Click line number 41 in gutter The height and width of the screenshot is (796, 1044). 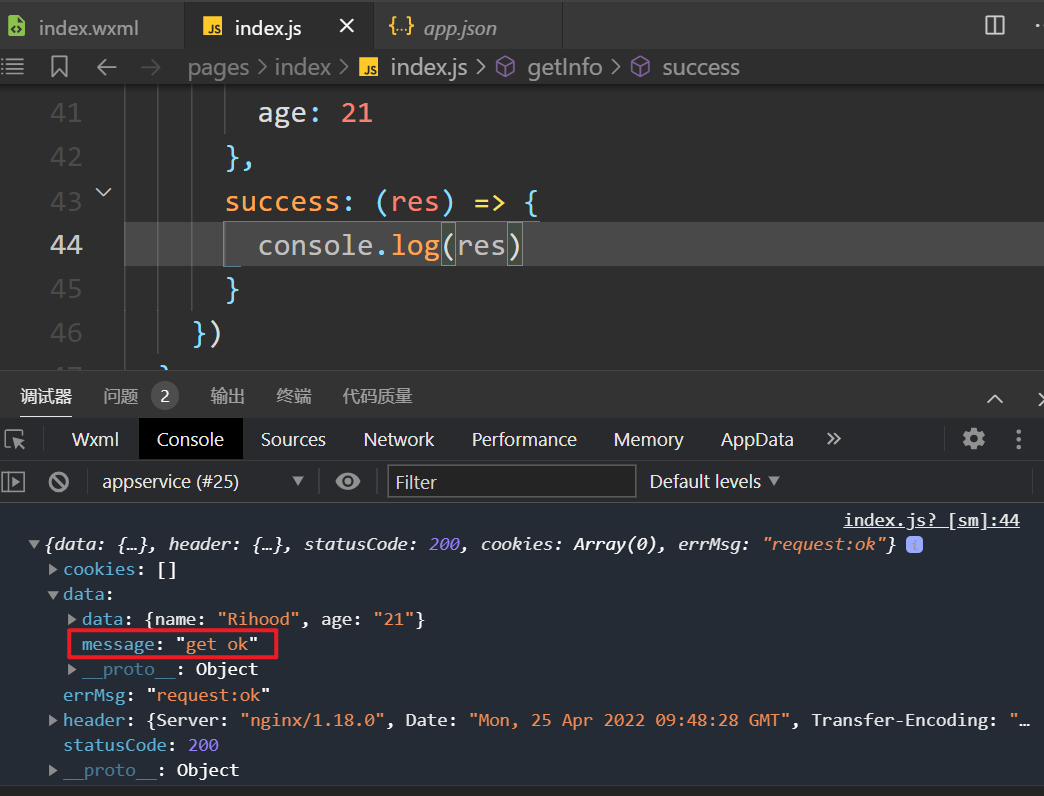[66, 113]
